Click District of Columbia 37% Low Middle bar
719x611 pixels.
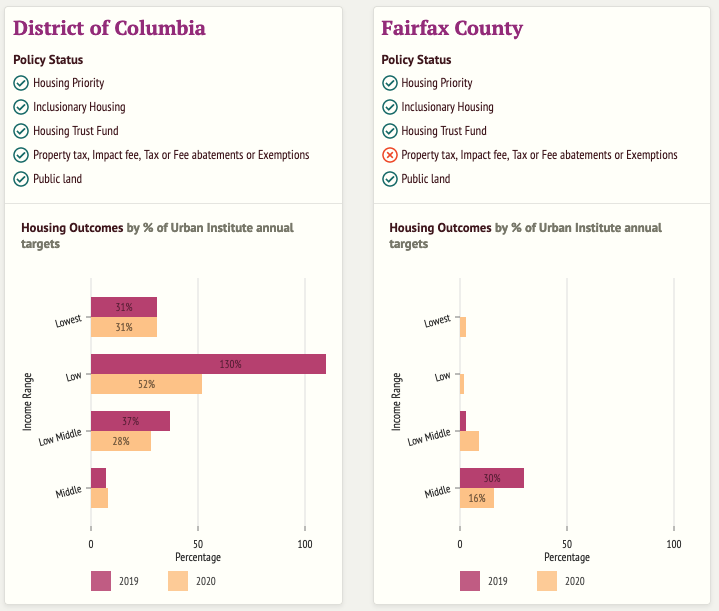point(130,421)
